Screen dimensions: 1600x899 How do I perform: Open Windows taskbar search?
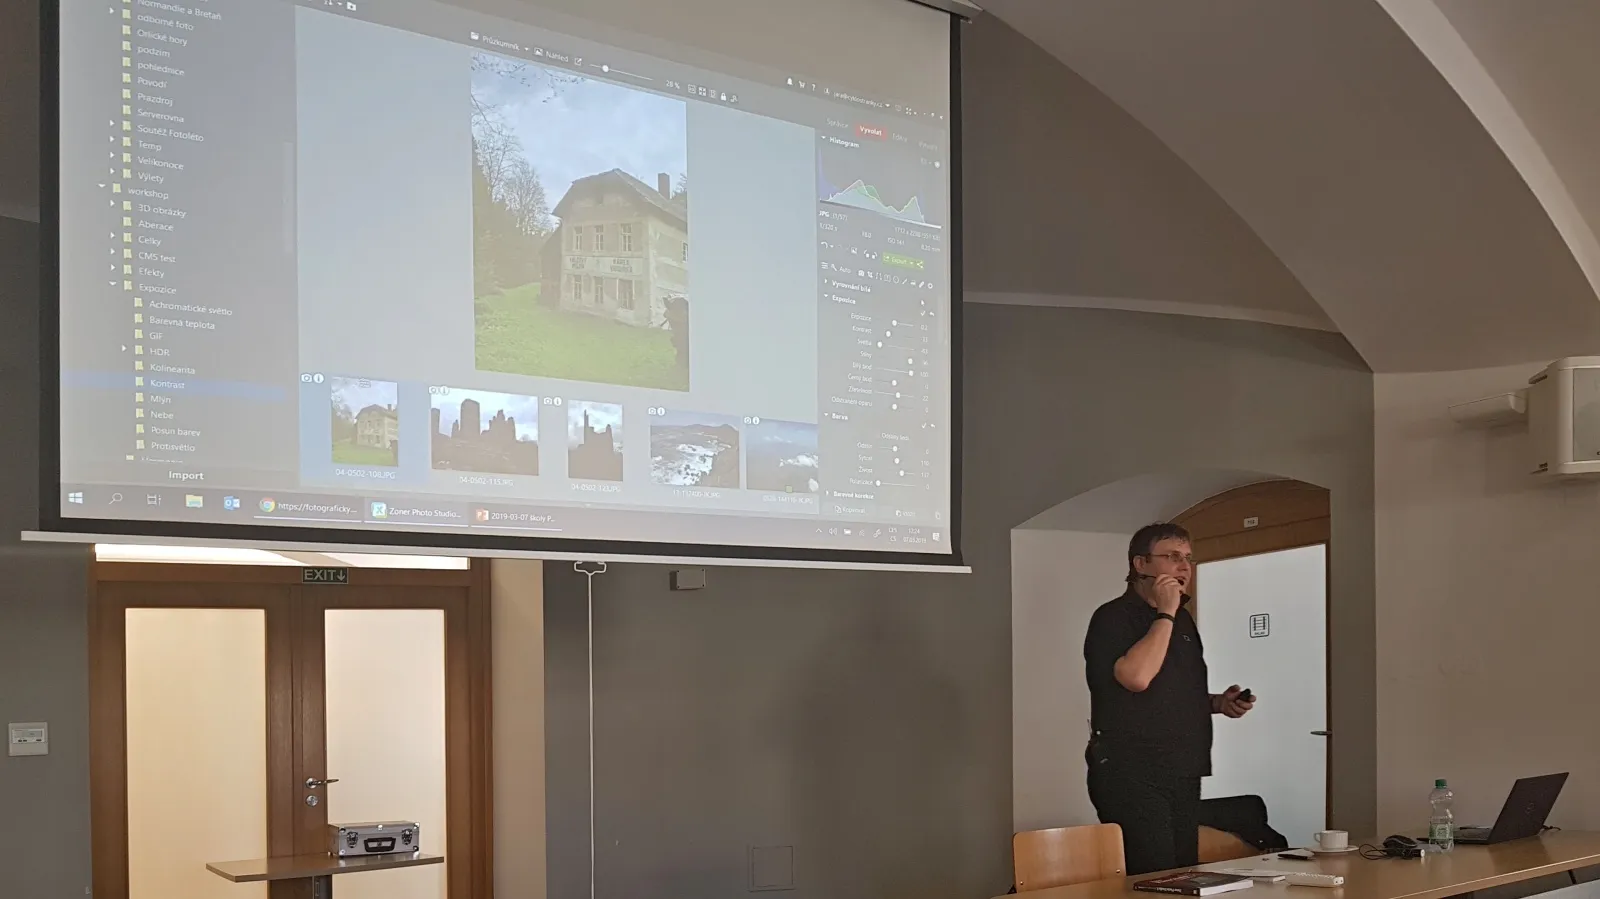pos(116,498)
